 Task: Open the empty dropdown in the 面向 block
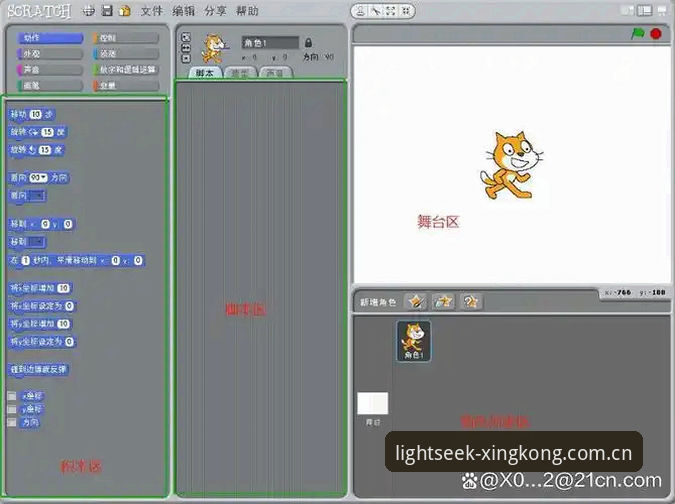[x=37, y=196]
